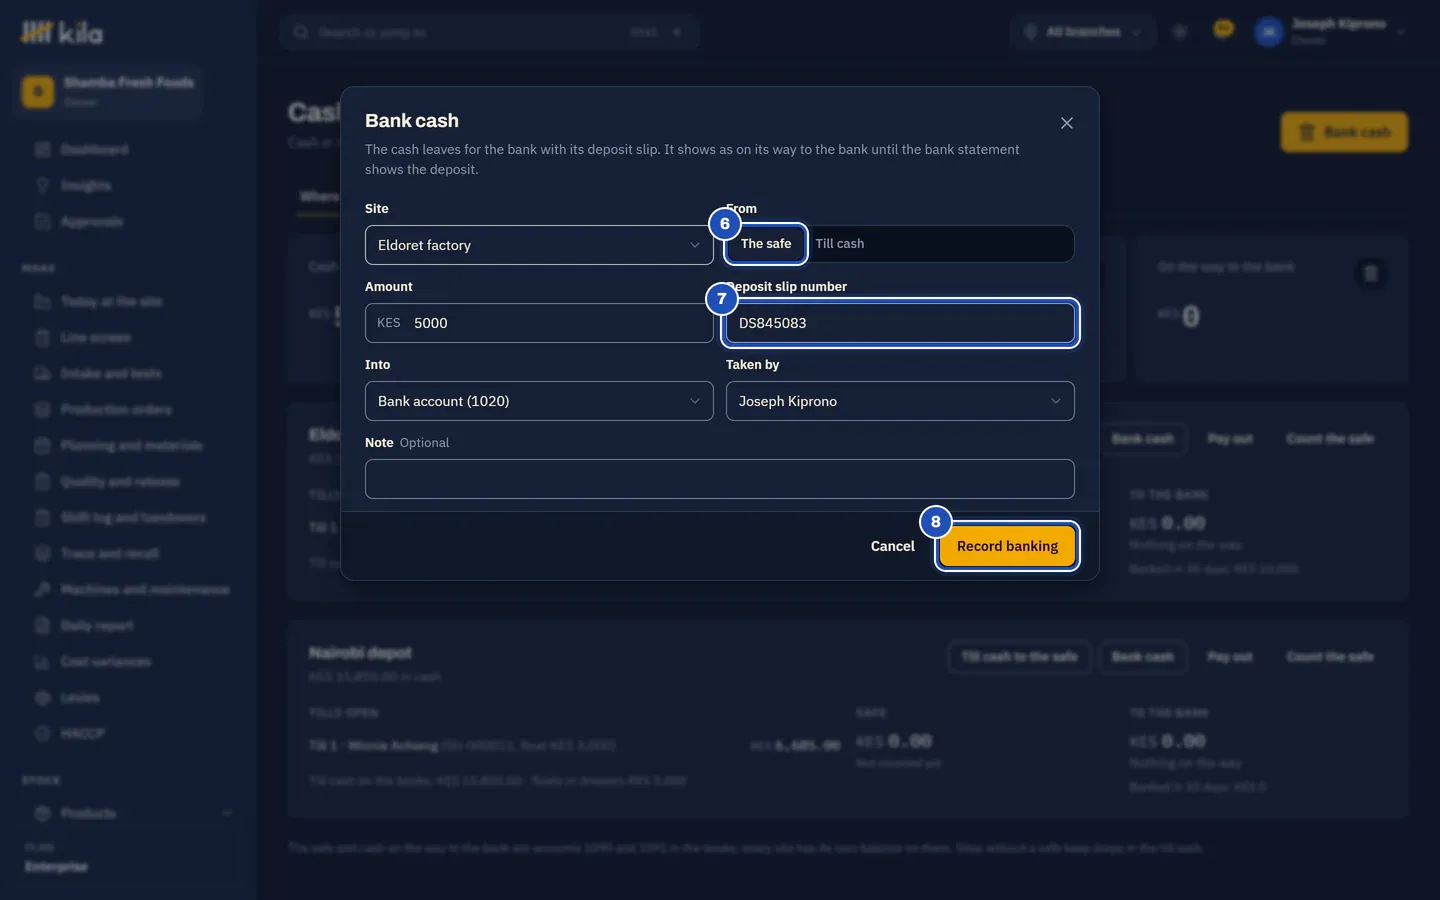Screen dimensions: 1440x900
Task: Click the dialog description about the deposit slip
Action: pyautogui.click(x=692, y=159)
